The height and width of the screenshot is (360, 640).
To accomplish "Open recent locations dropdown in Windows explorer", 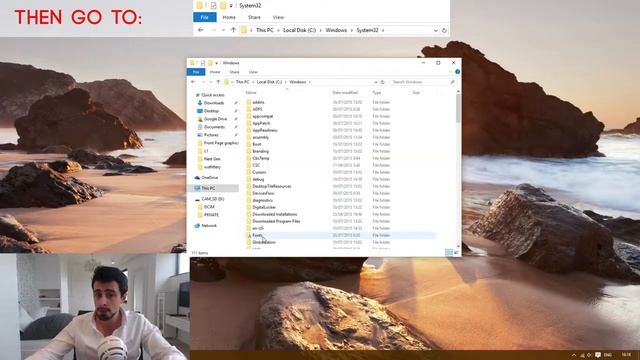I will point(211,82).
